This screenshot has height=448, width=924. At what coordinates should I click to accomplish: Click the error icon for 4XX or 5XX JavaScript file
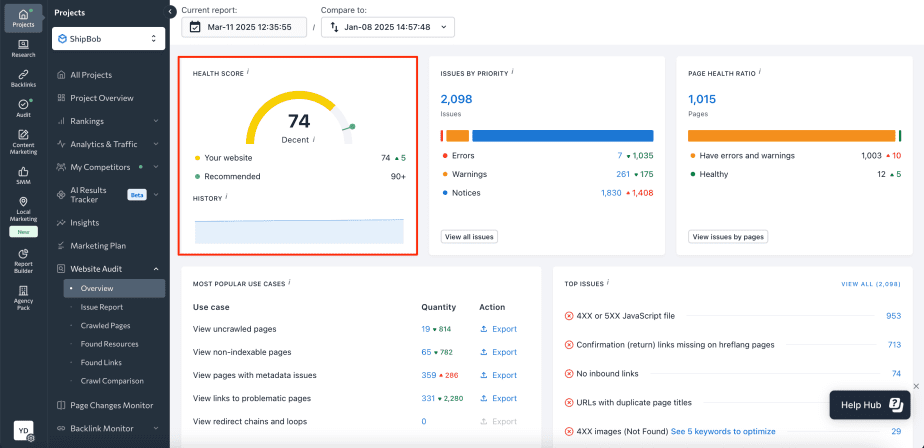pos(569,316)
